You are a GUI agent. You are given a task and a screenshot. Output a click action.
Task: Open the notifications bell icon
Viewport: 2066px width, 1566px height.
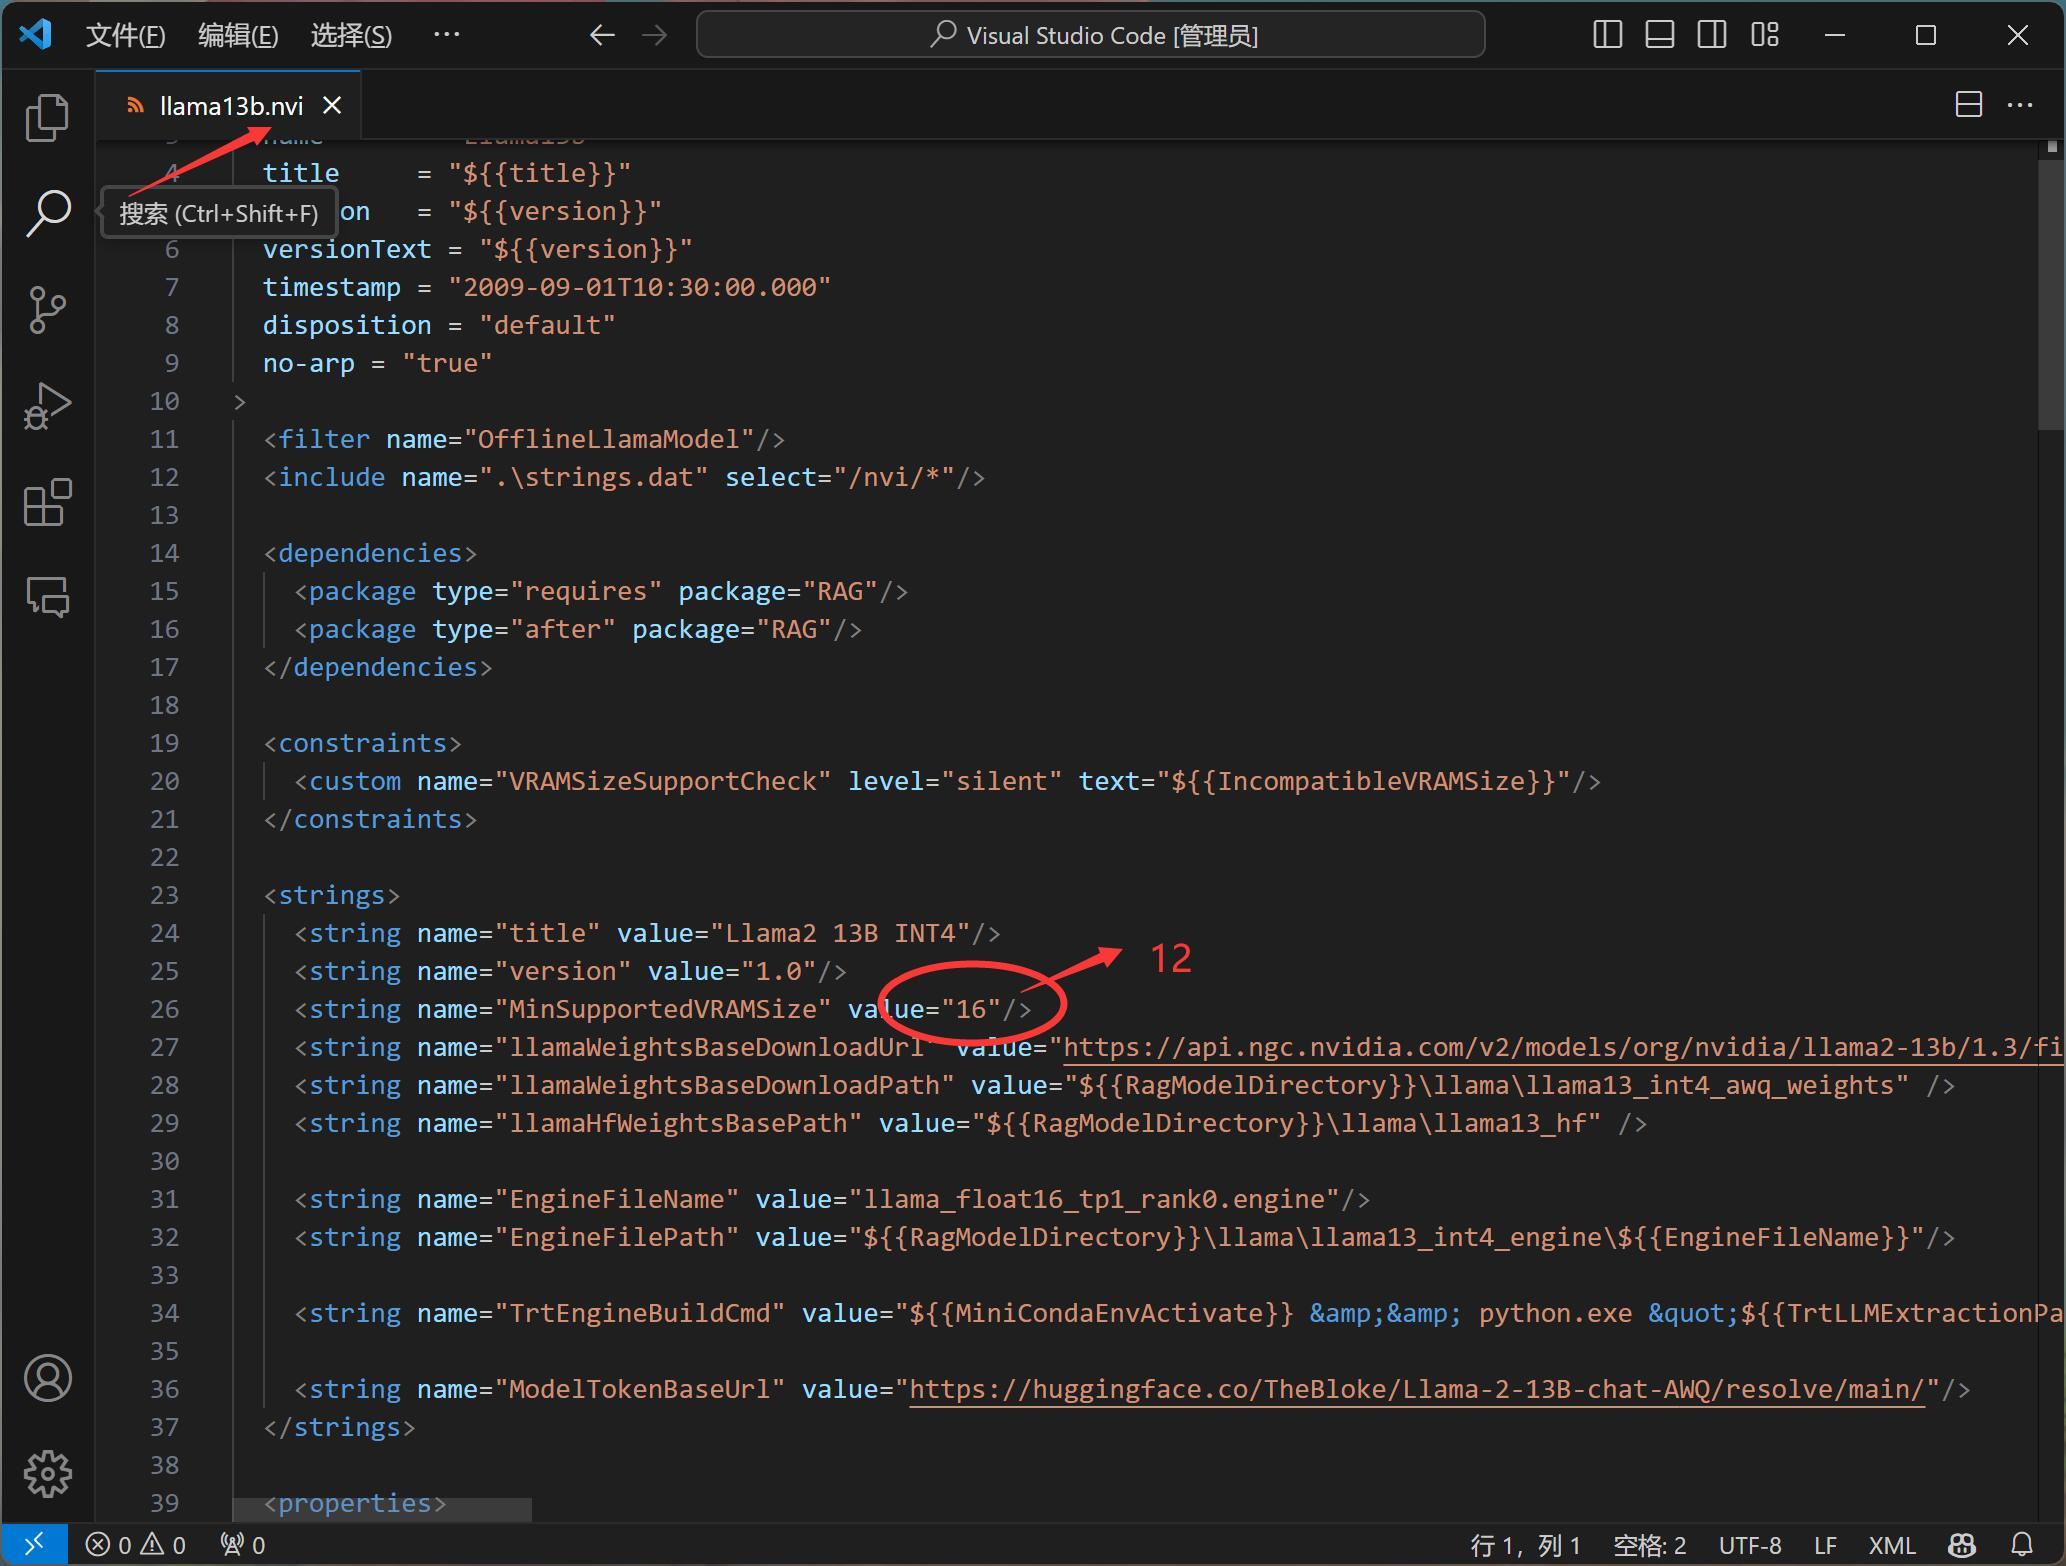pos(2022,1545)
